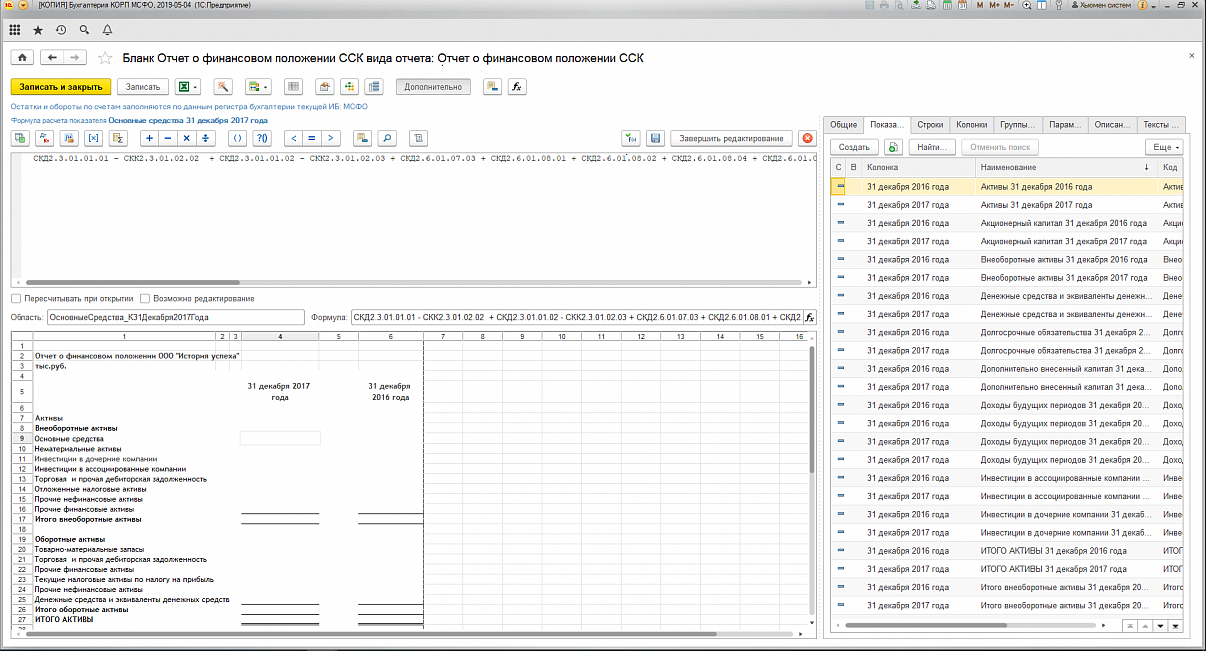Insert the equals sign
This screenshot has width=1206, height=651.
pos(312,138)
